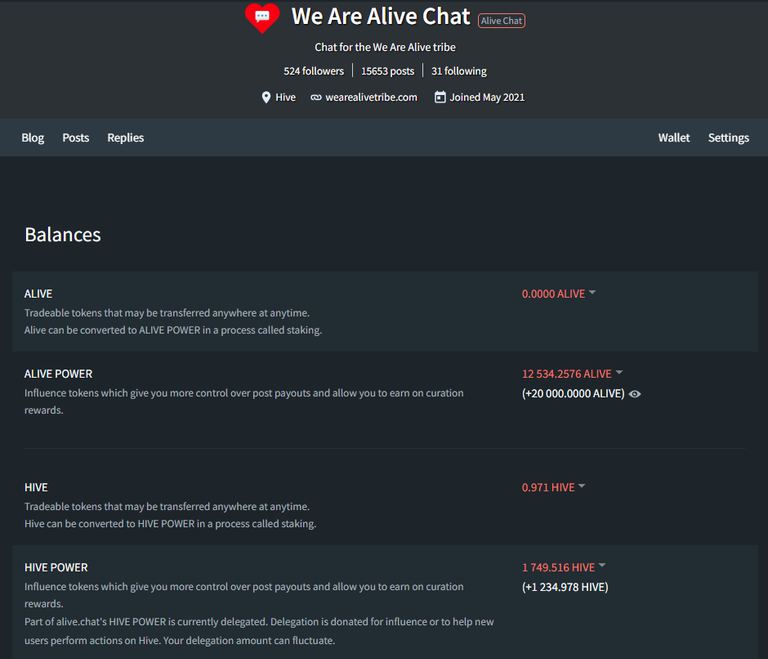Image resolution: width=768 pixels, height=659 pixels.
Task: Click the HIVE balance row label
Action: pos(36,488)
